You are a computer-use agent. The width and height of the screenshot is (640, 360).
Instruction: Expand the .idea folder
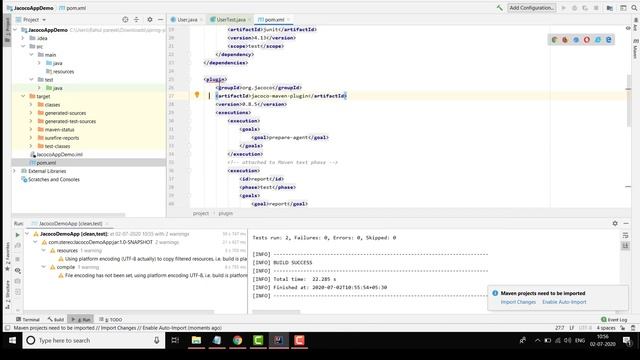pos(23,38)
